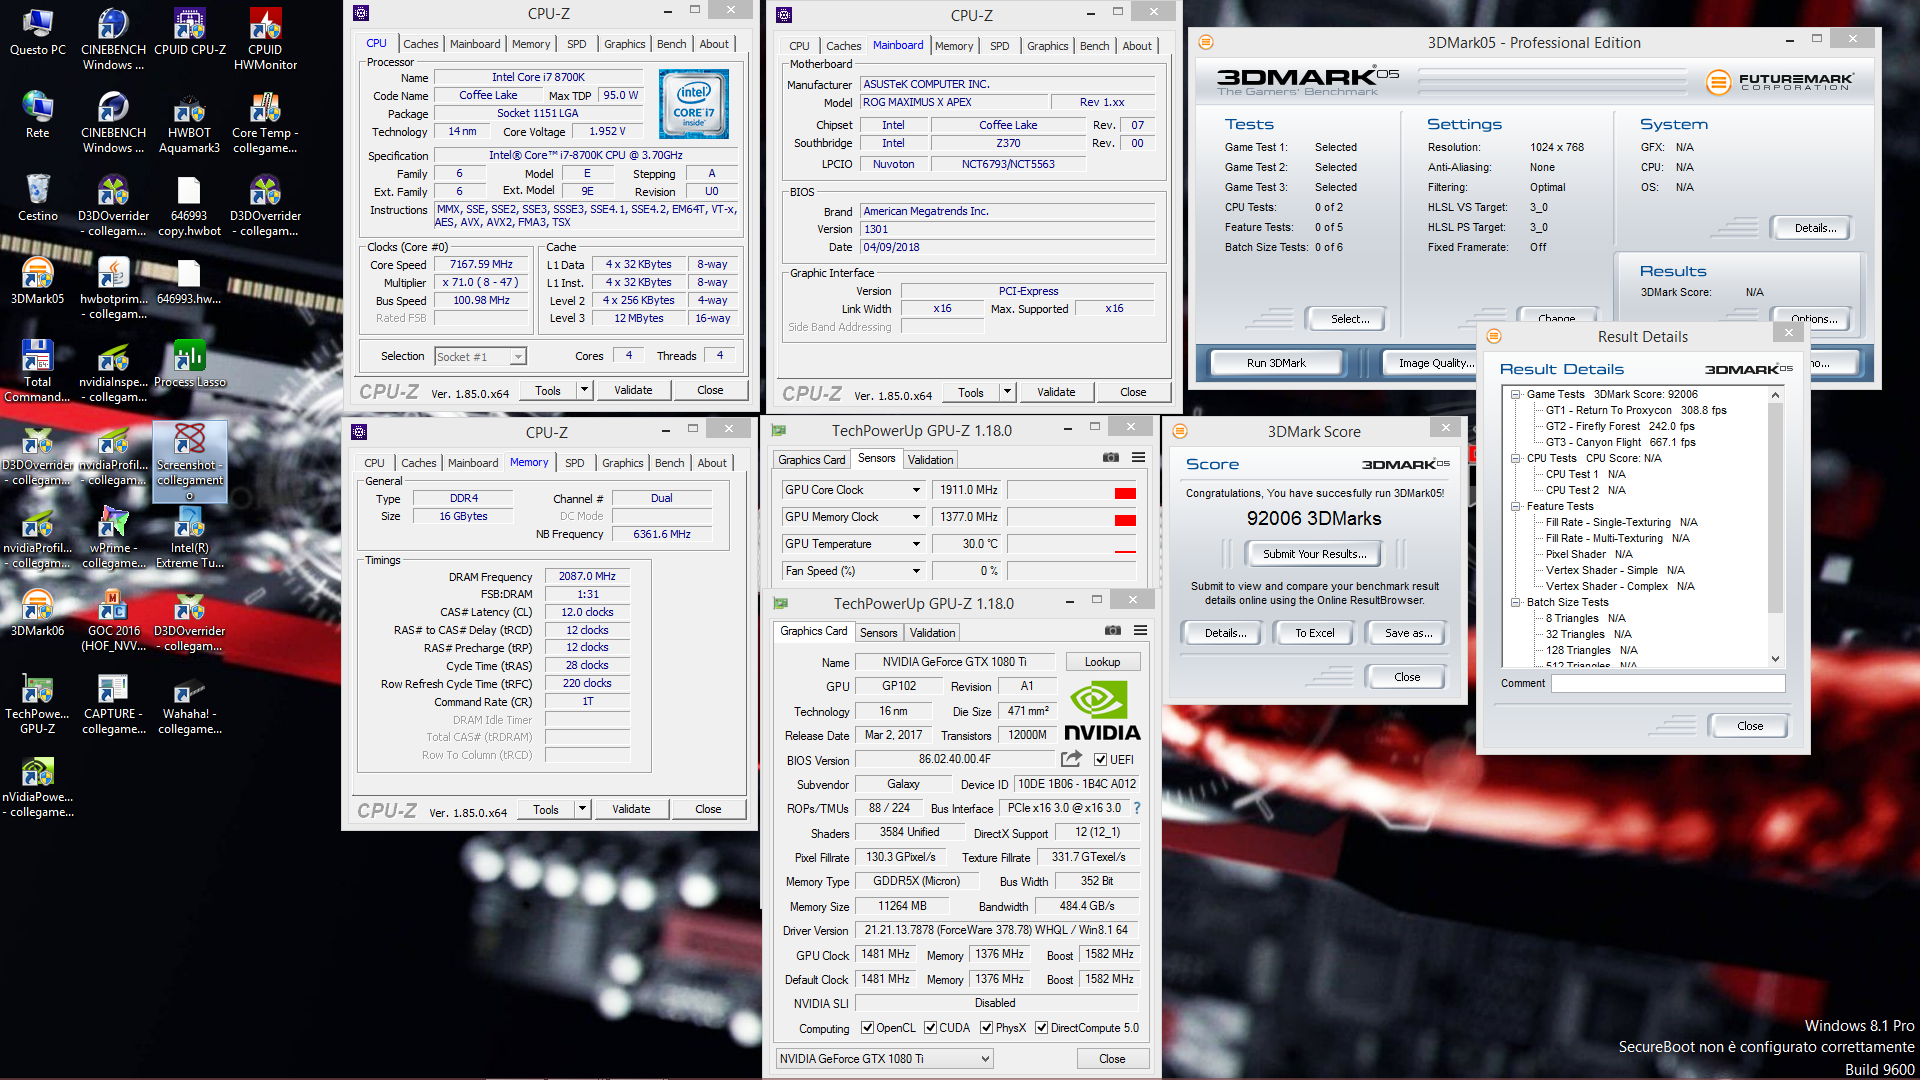Click Save as button in 3DMark Score

coord(1408,633)
